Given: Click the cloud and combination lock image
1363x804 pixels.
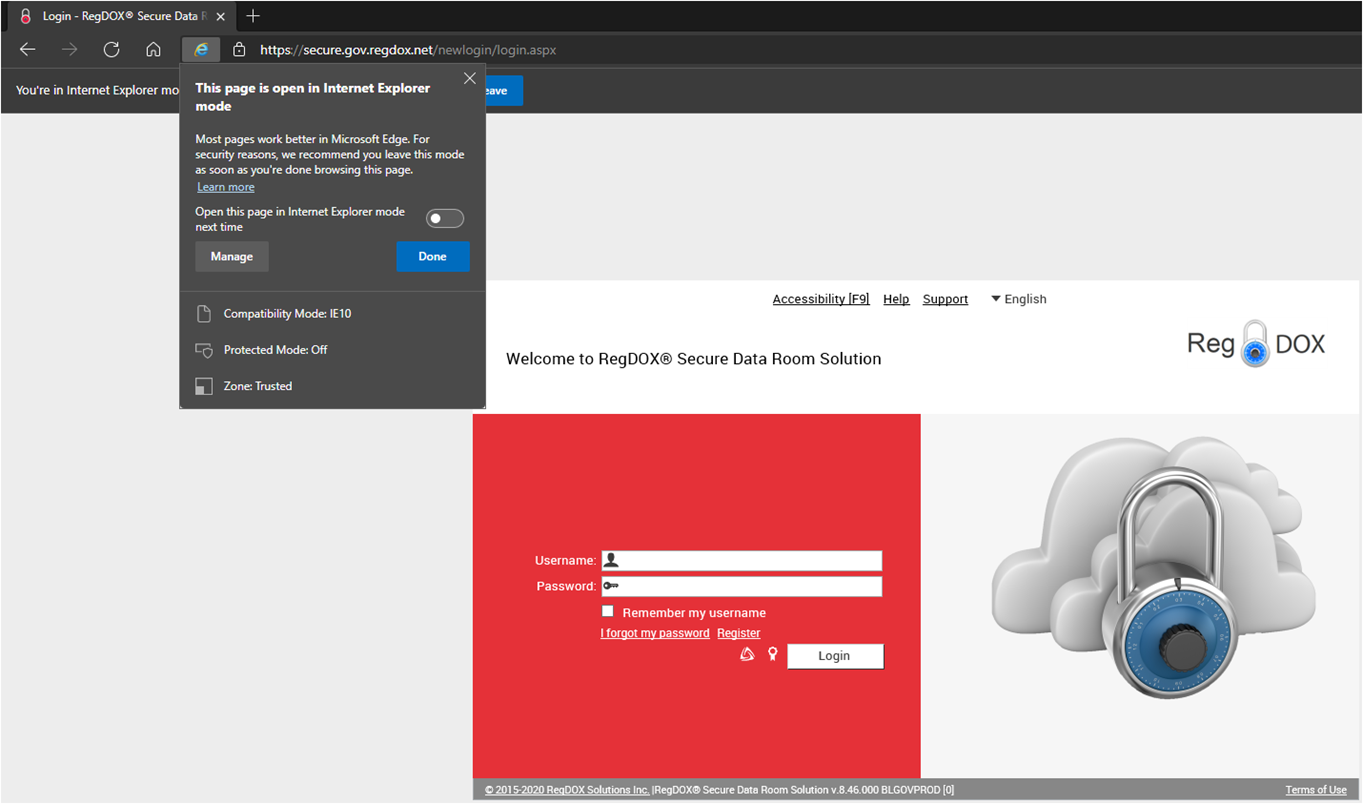Looking at the screenshot, I should coord(1152,569).
